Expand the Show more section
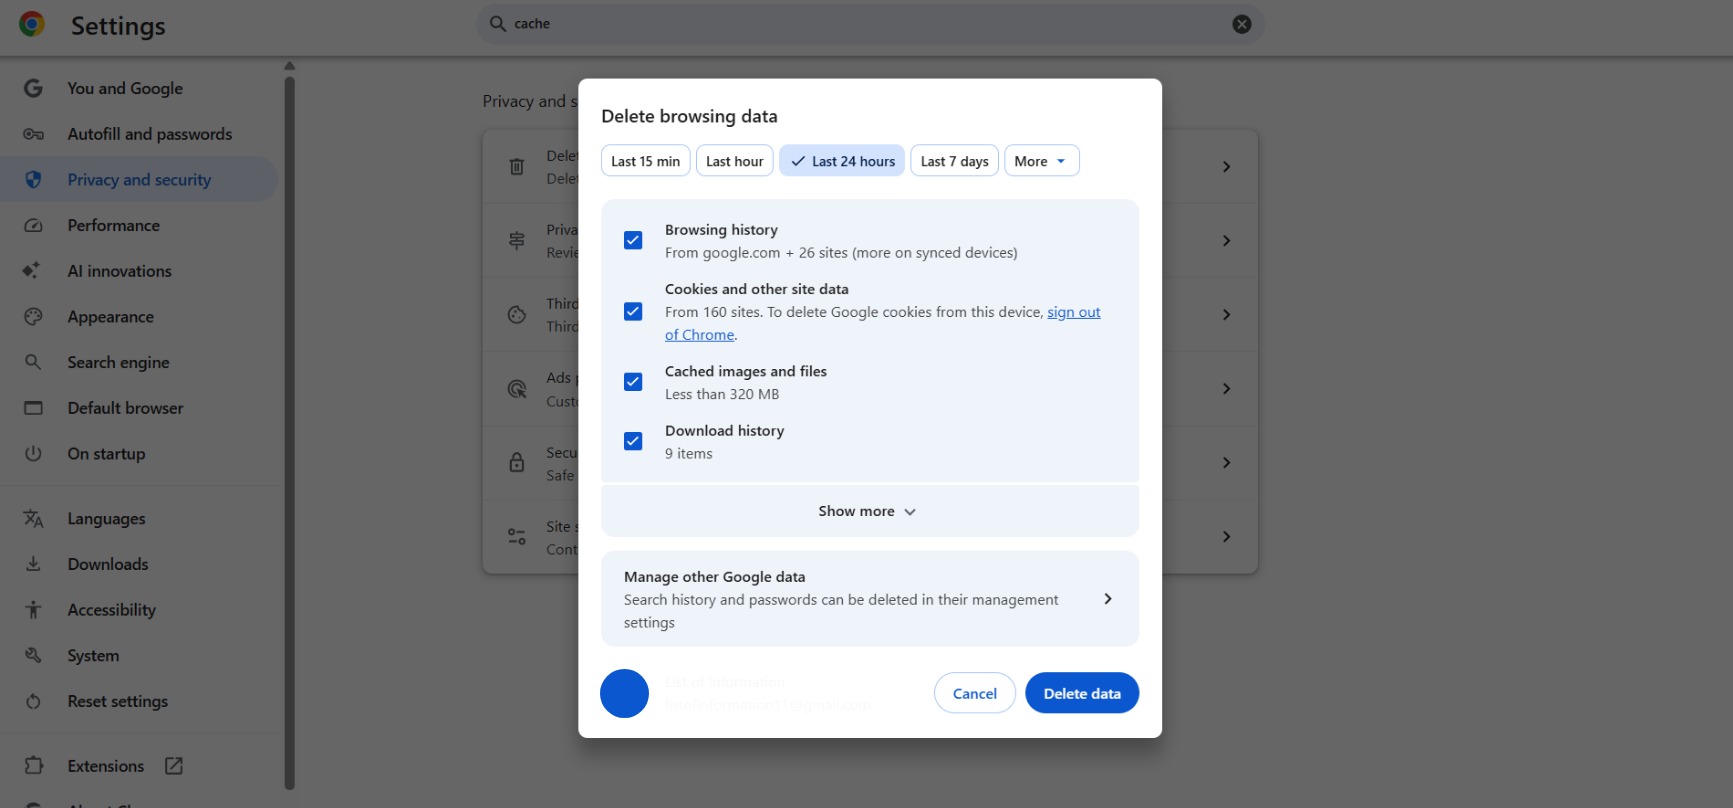This screenshot has width=1733, height=808. (x=869, y=511)
